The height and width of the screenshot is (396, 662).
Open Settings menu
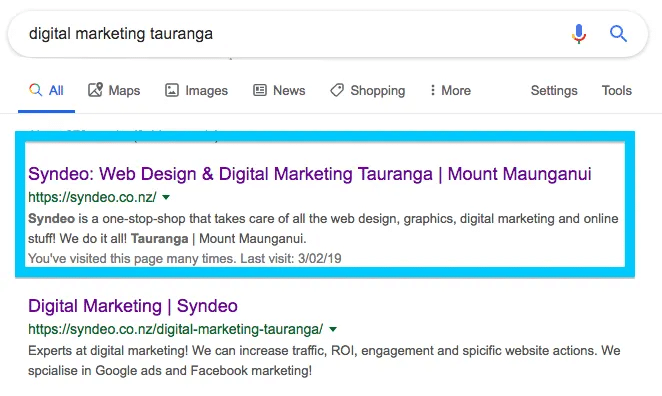coord(554,90)
